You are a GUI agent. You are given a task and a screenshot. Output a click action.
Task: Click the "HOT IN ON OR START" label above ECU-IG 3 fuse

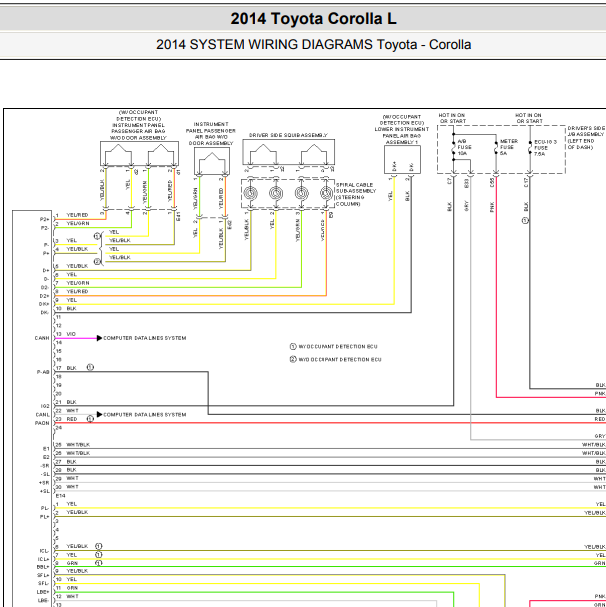529,118
